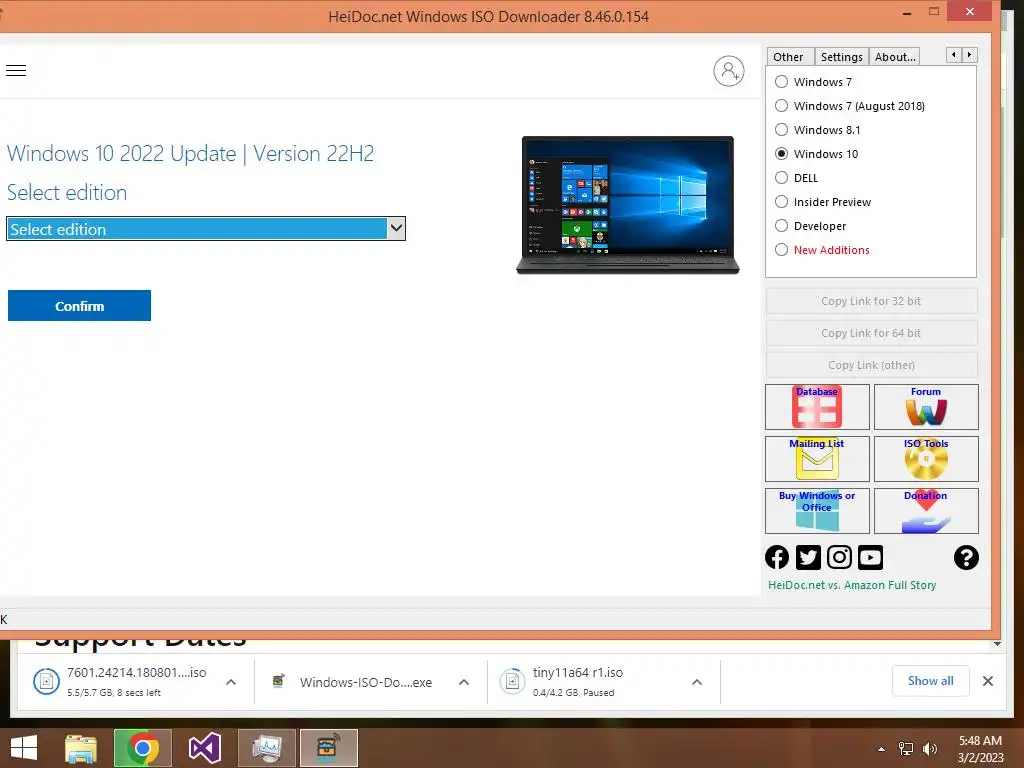Open the hamburger menu icon

tap(16, 71)
